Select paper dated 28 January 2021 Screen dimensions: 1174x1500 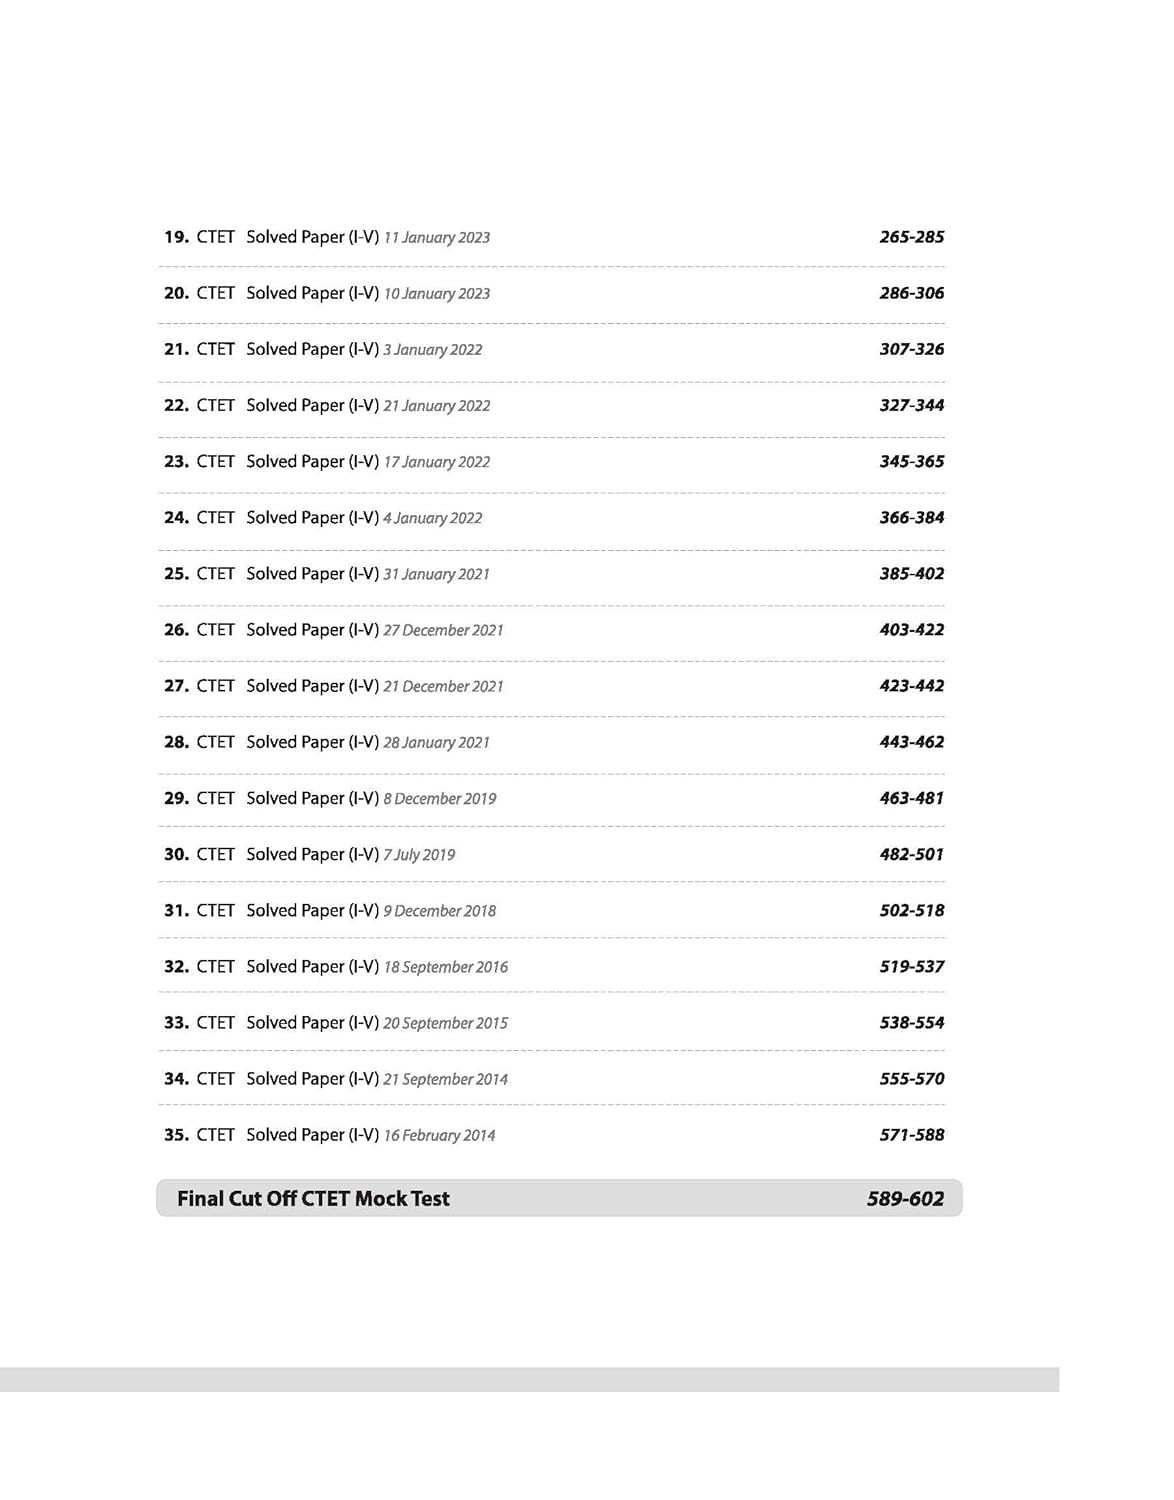point(553,742)
